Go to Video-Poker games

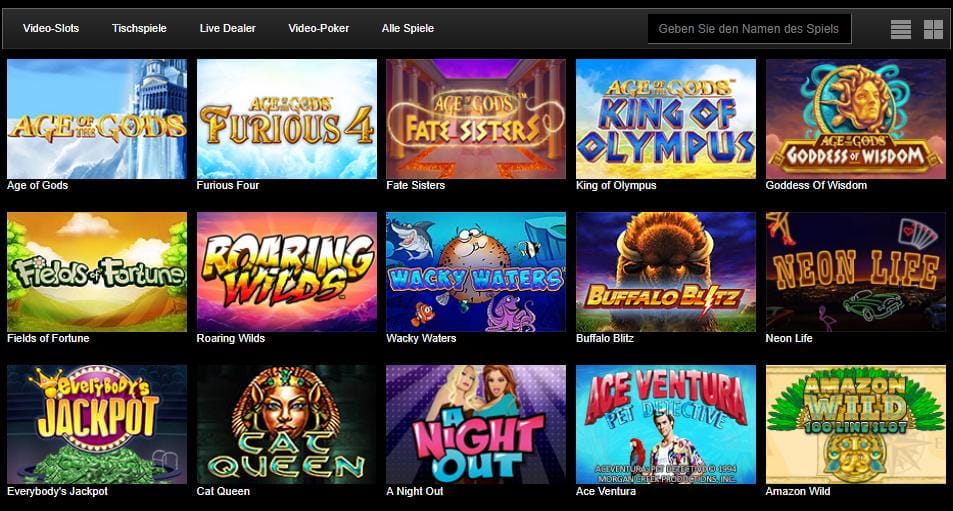[318, 28]
